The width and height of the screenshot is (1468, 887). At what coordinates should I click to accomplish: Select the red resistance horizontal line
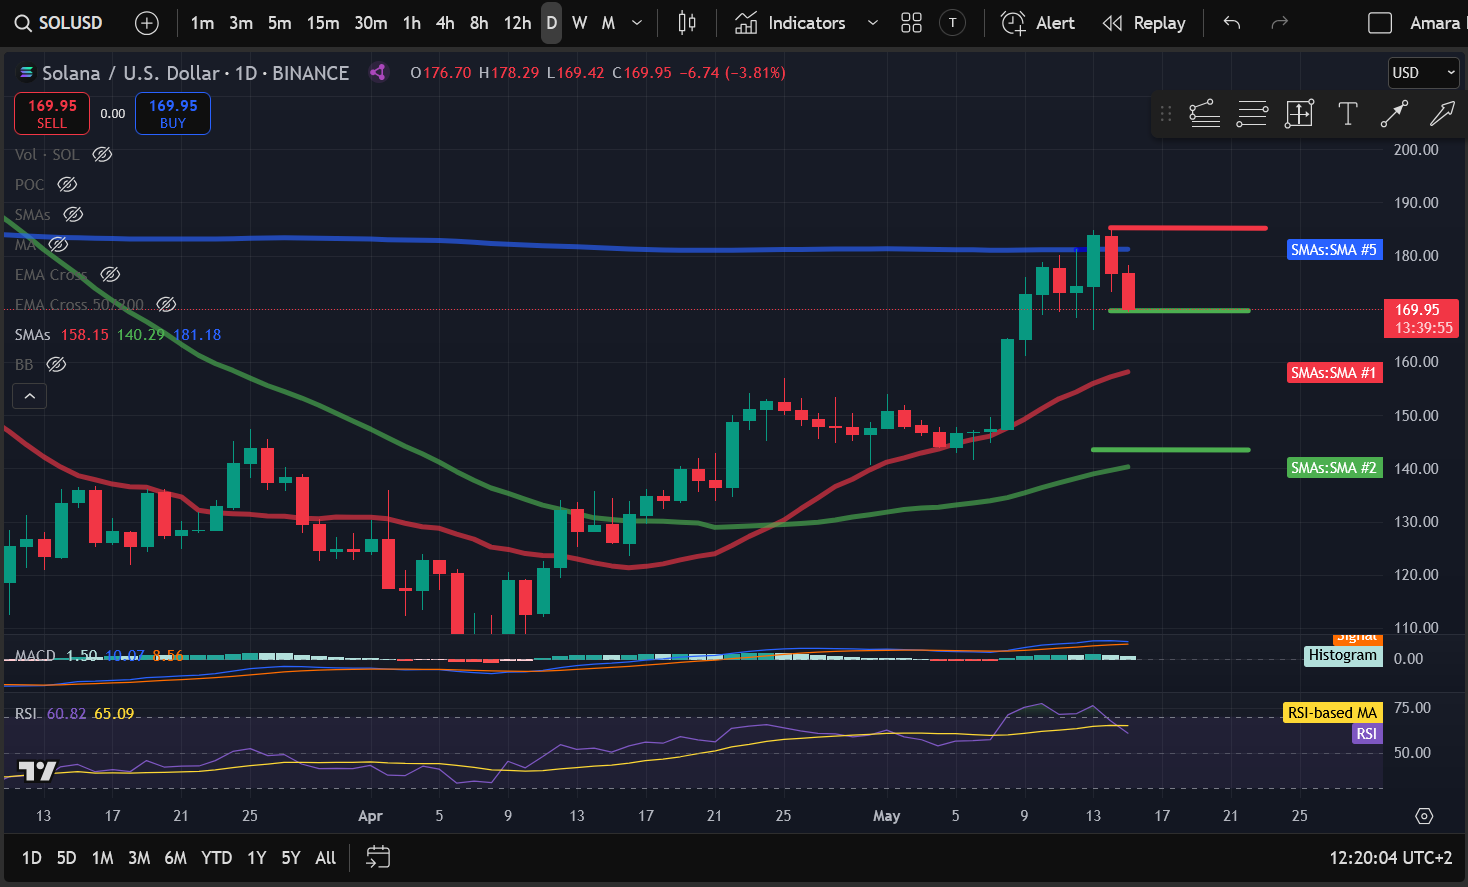[x=1188, y=228]
